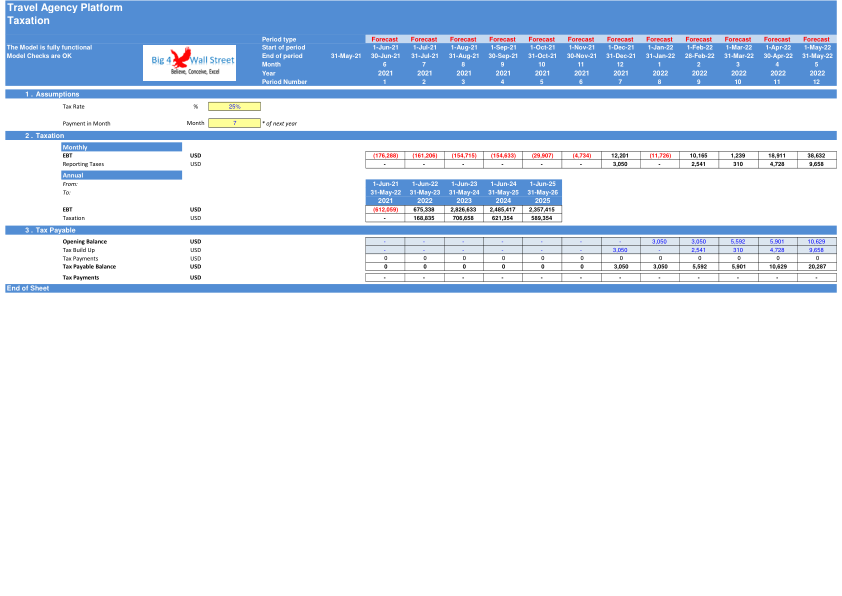The height and width of the screenshot is (596, 842).
Task: Select the reporting taxes cell 3,050
Action: (x=620, y=164)
